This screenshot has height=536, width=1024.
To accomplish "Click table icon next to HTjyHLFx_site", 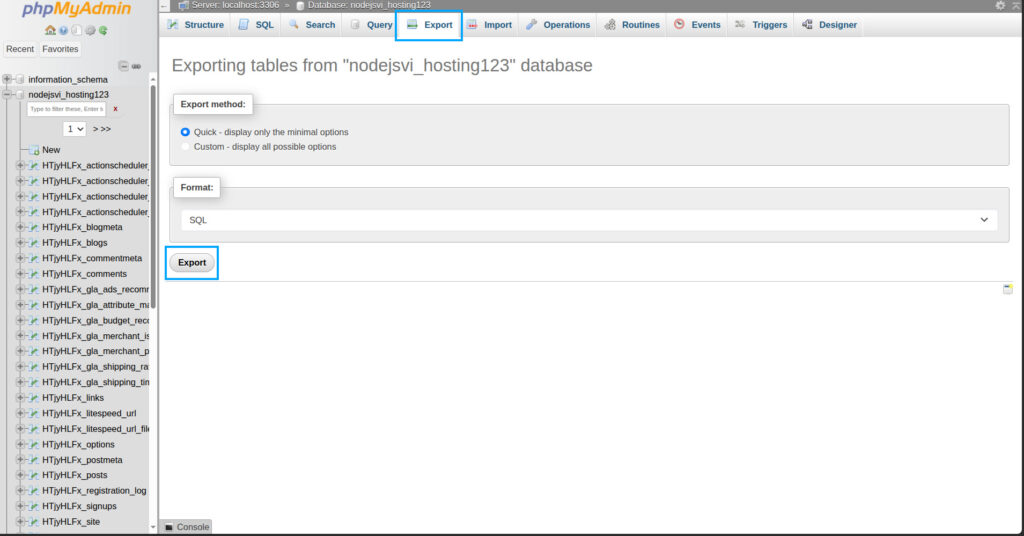I will 34,522.
